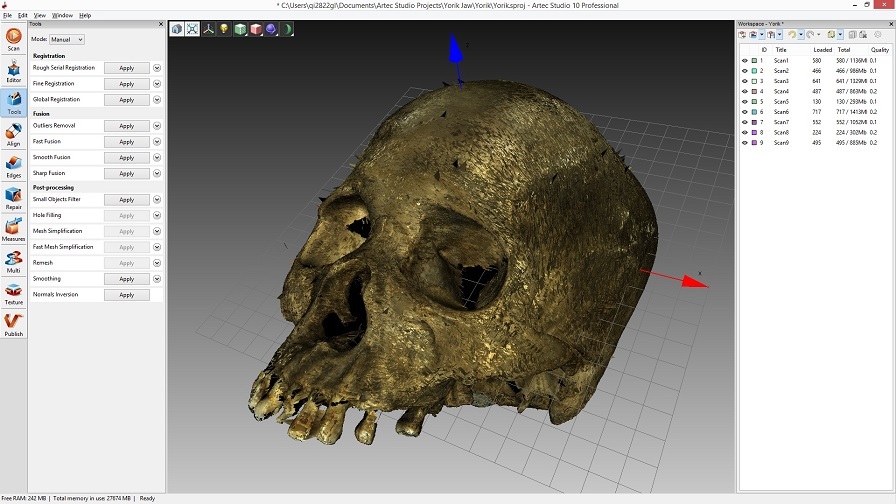Expand the Global Registration settings
The width and height of the screenshot is (896, 504).
[157, 99]
